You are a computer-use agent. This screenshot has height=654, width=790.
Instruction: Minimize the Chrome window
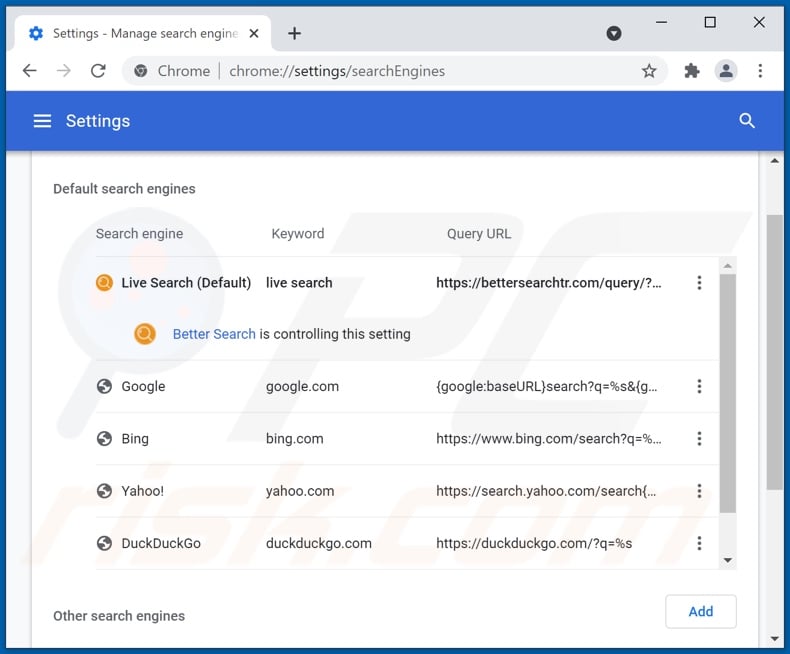(x=662, y=22)
